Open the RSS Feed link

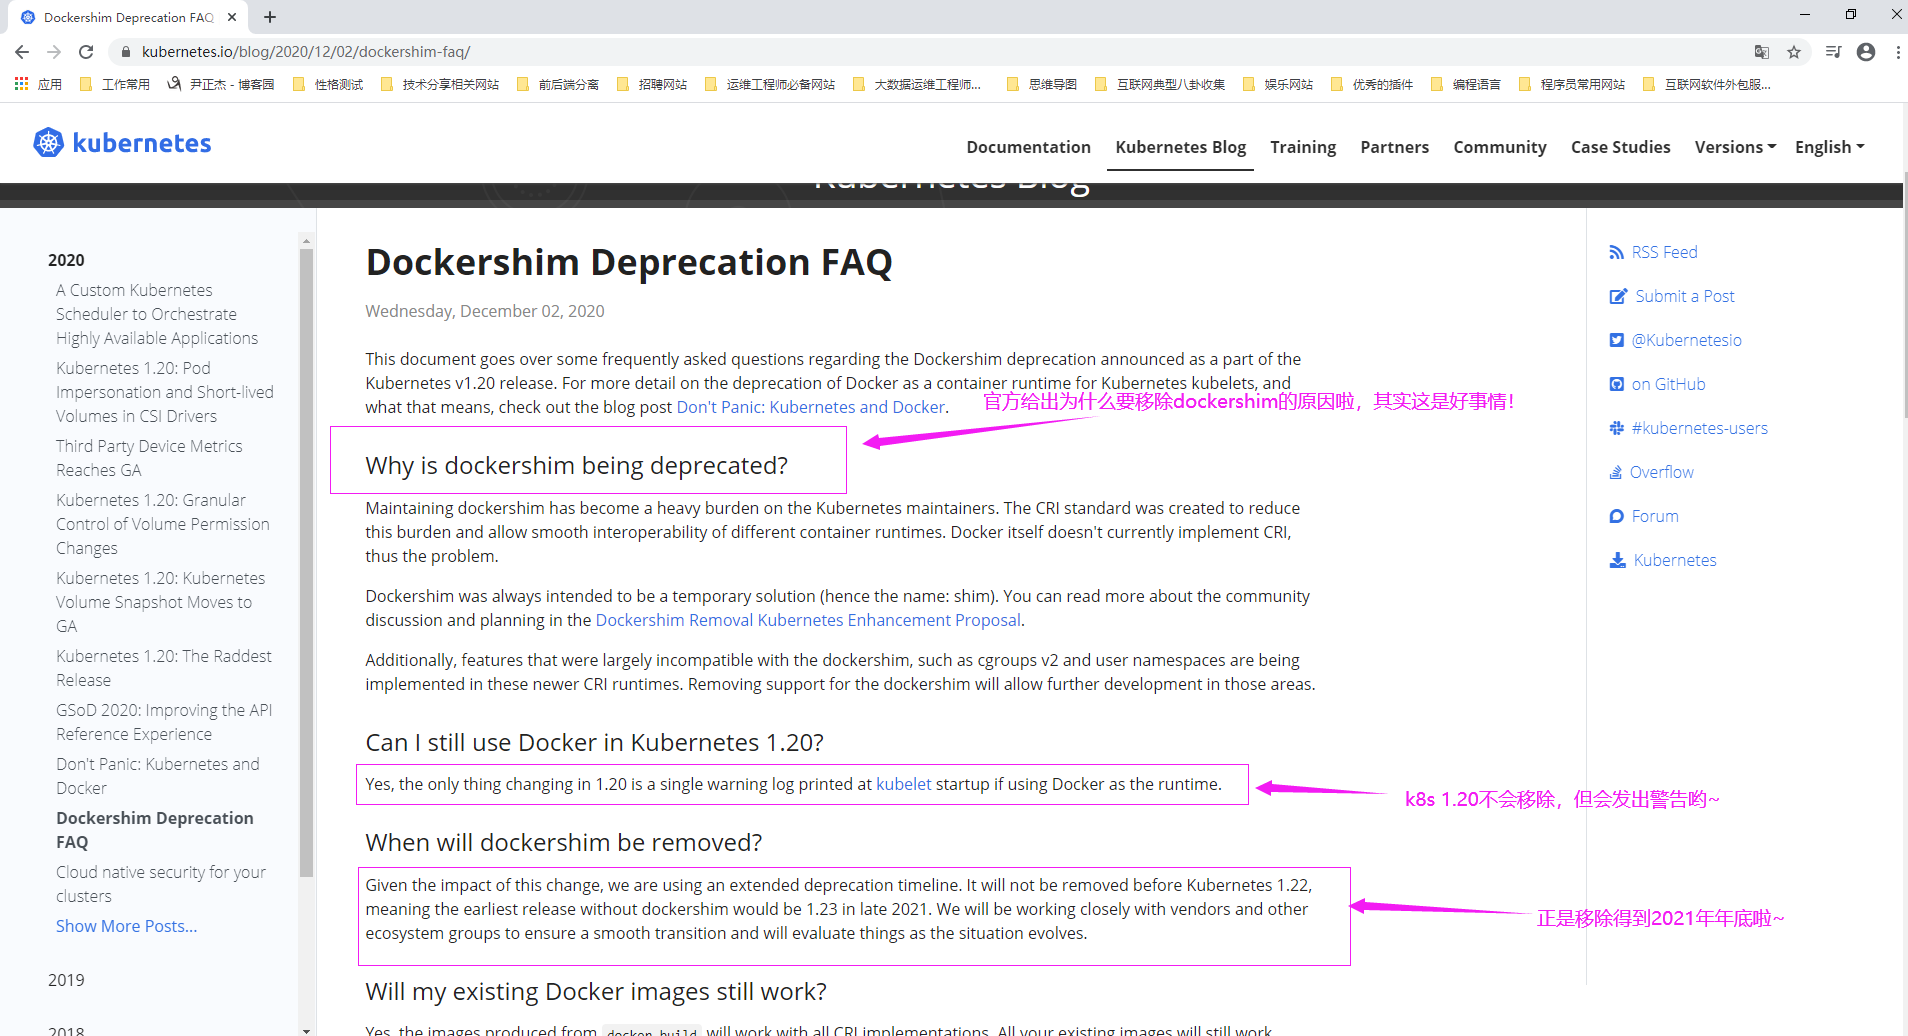click(x=1663, y=252)
